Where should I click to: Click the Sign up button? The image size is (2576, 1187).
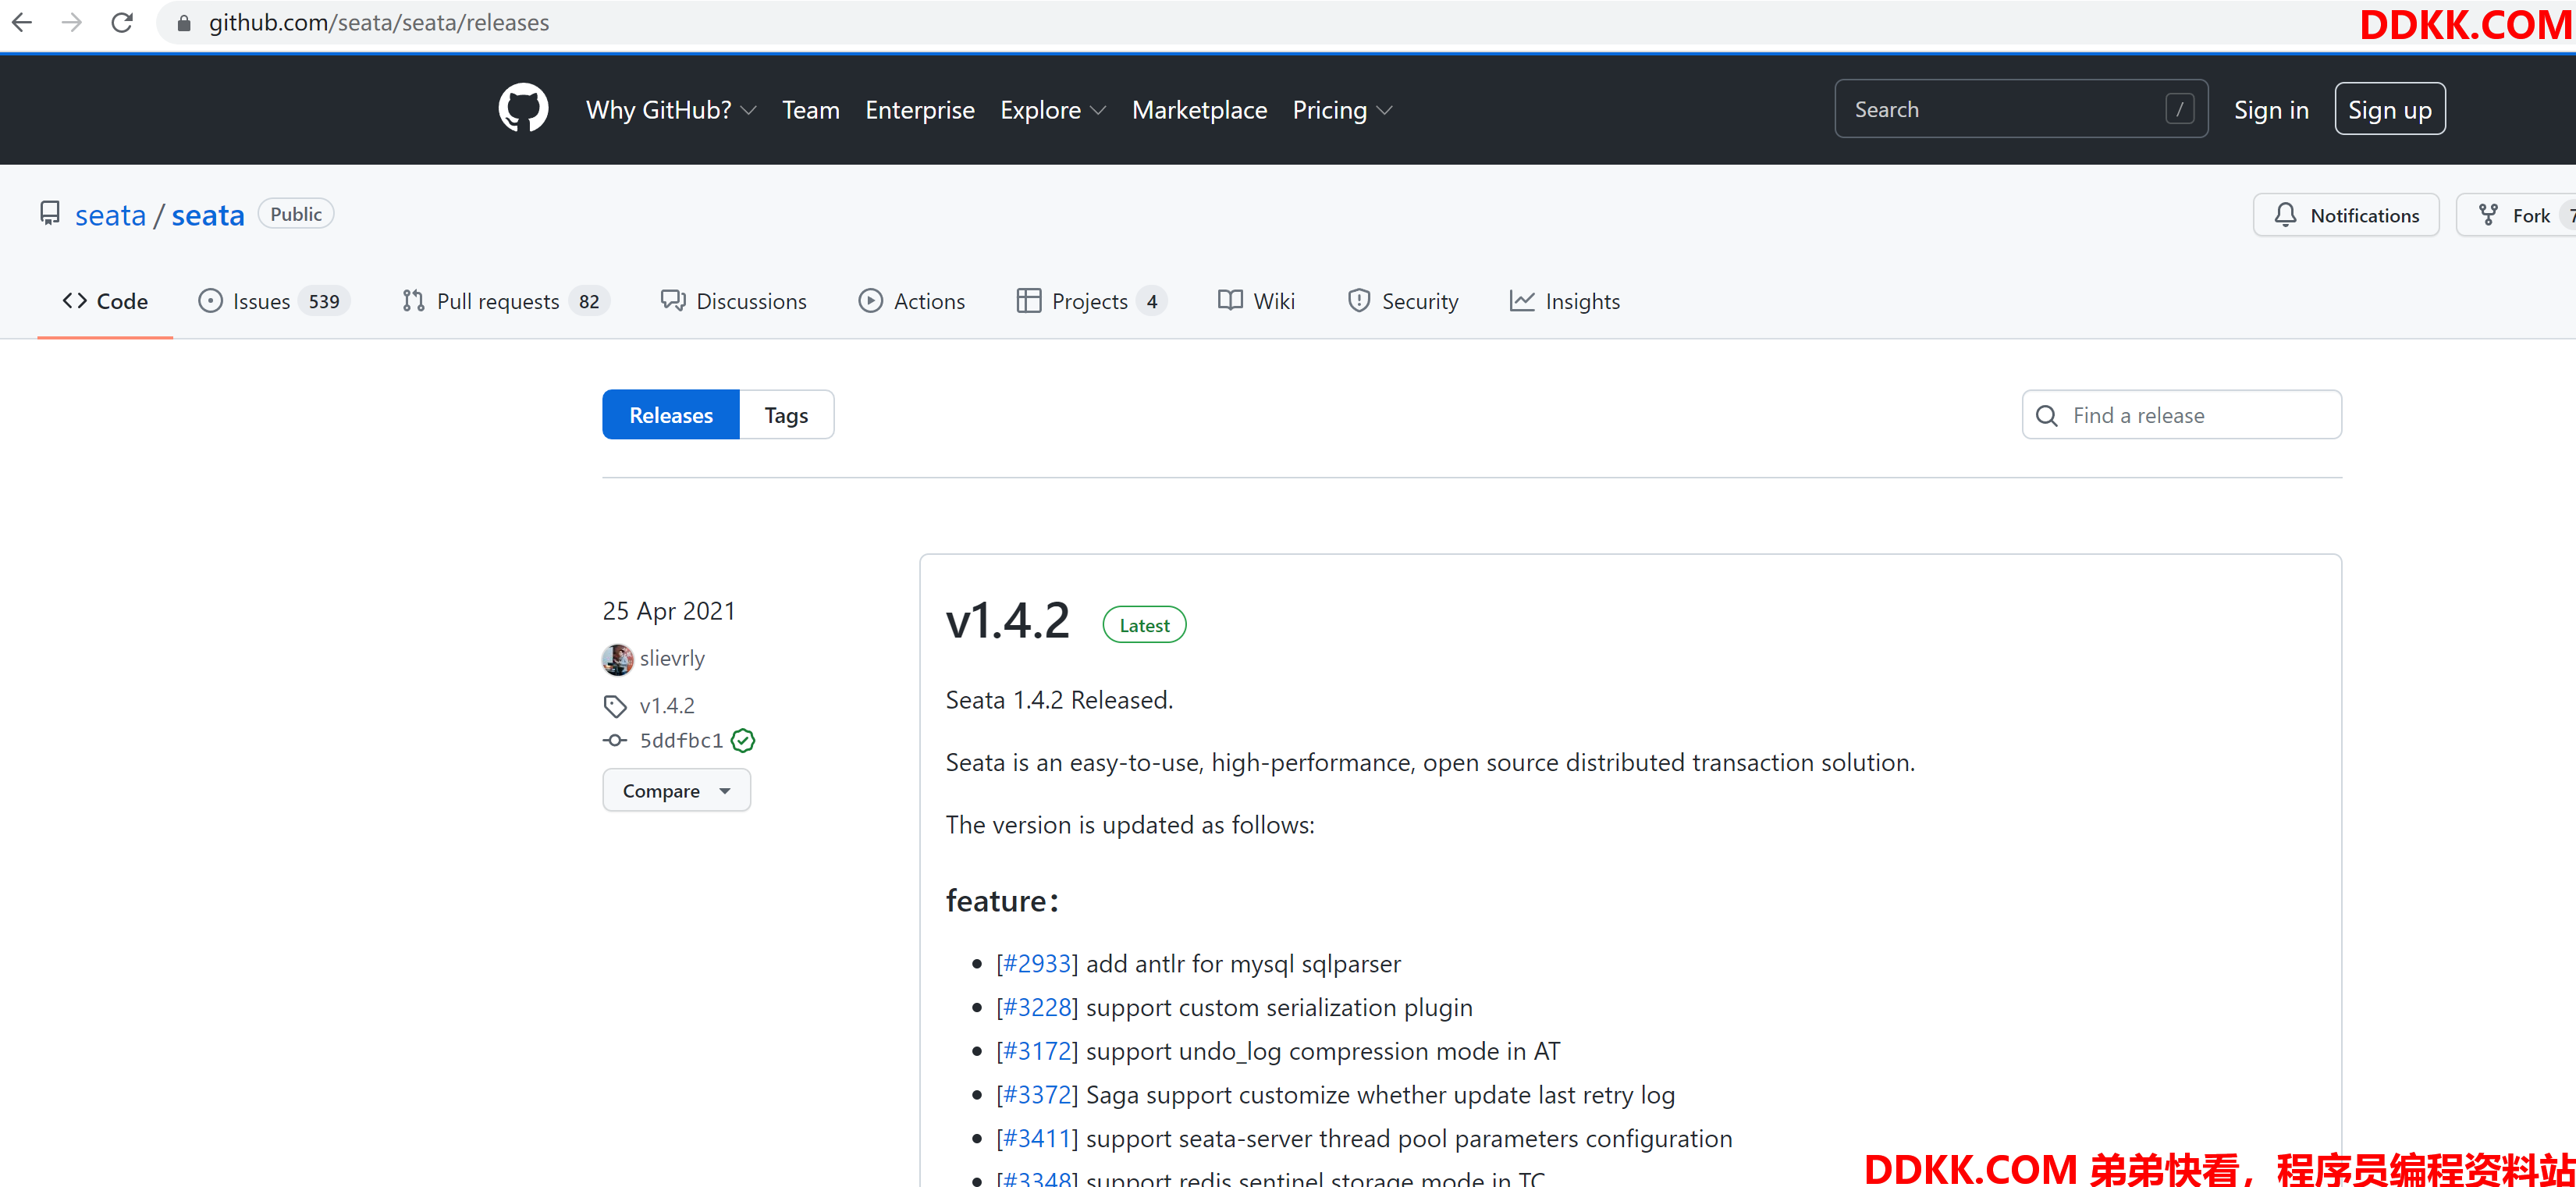[x=2389, y=109]
